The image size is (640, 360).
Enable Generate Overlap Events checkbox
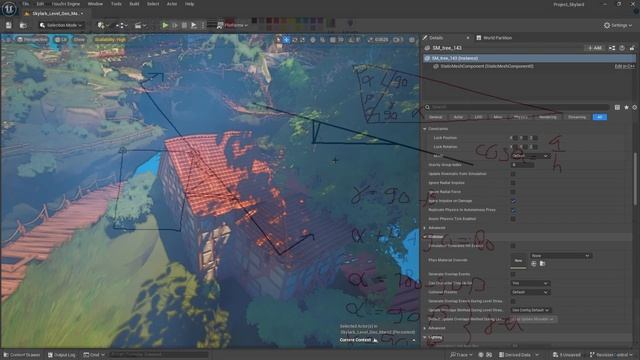513,274
